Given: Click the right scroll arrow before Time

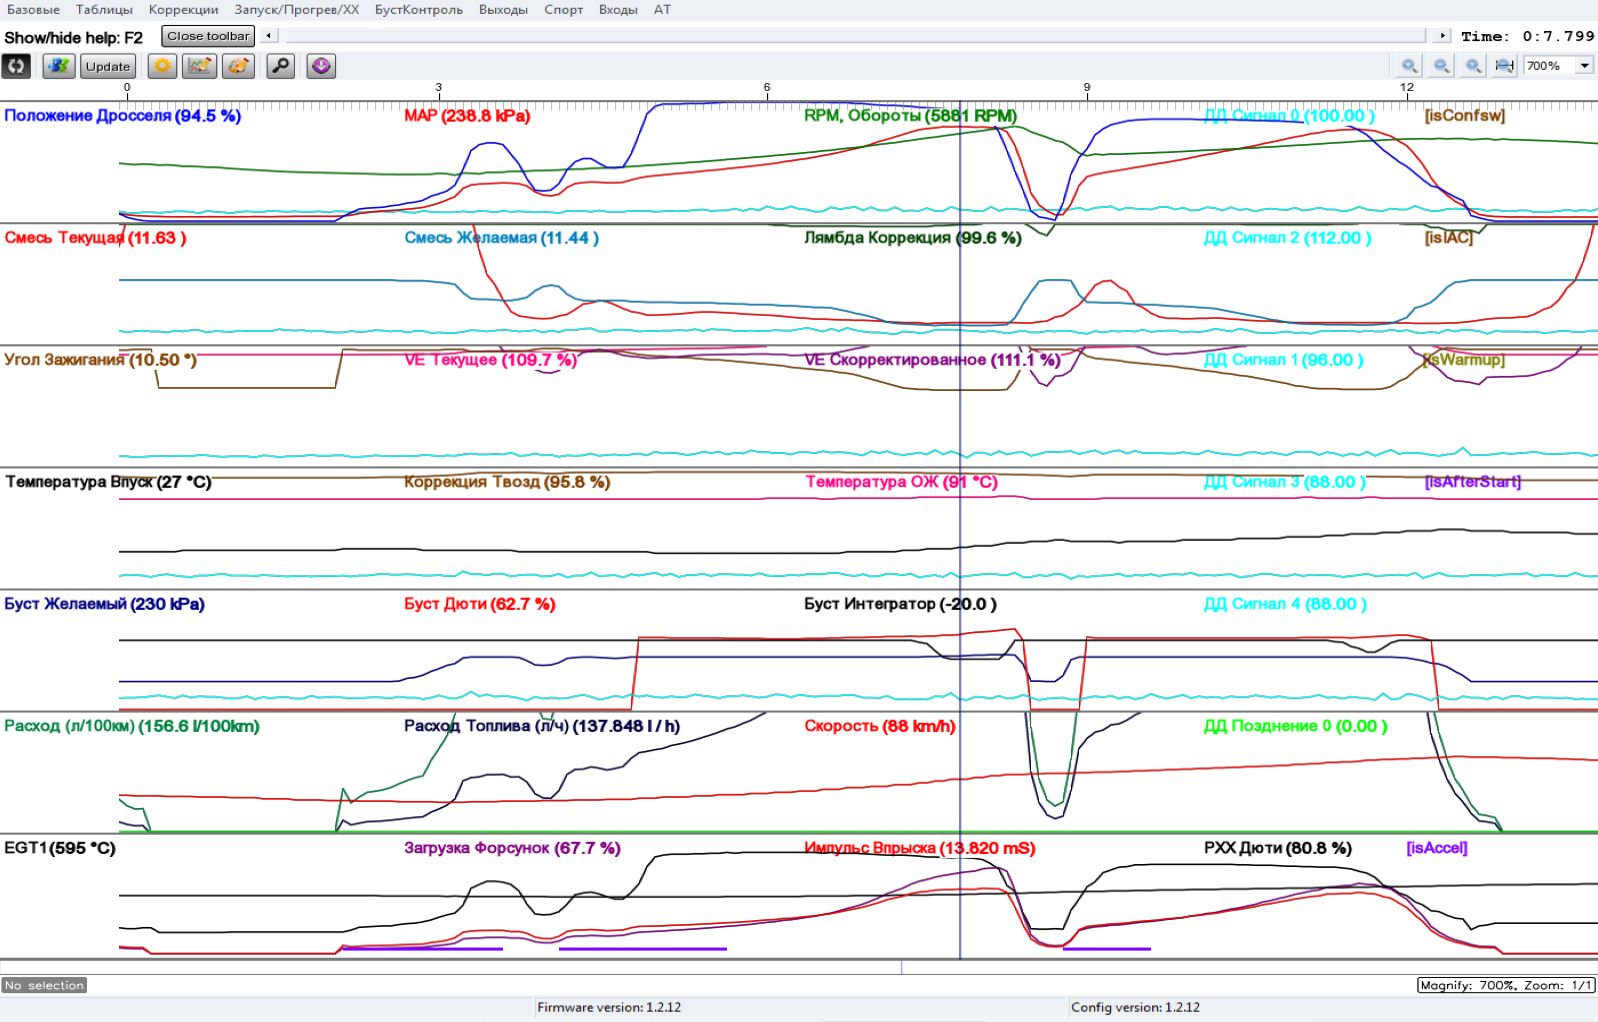Looking at the screenshot, I should 1442,36.
